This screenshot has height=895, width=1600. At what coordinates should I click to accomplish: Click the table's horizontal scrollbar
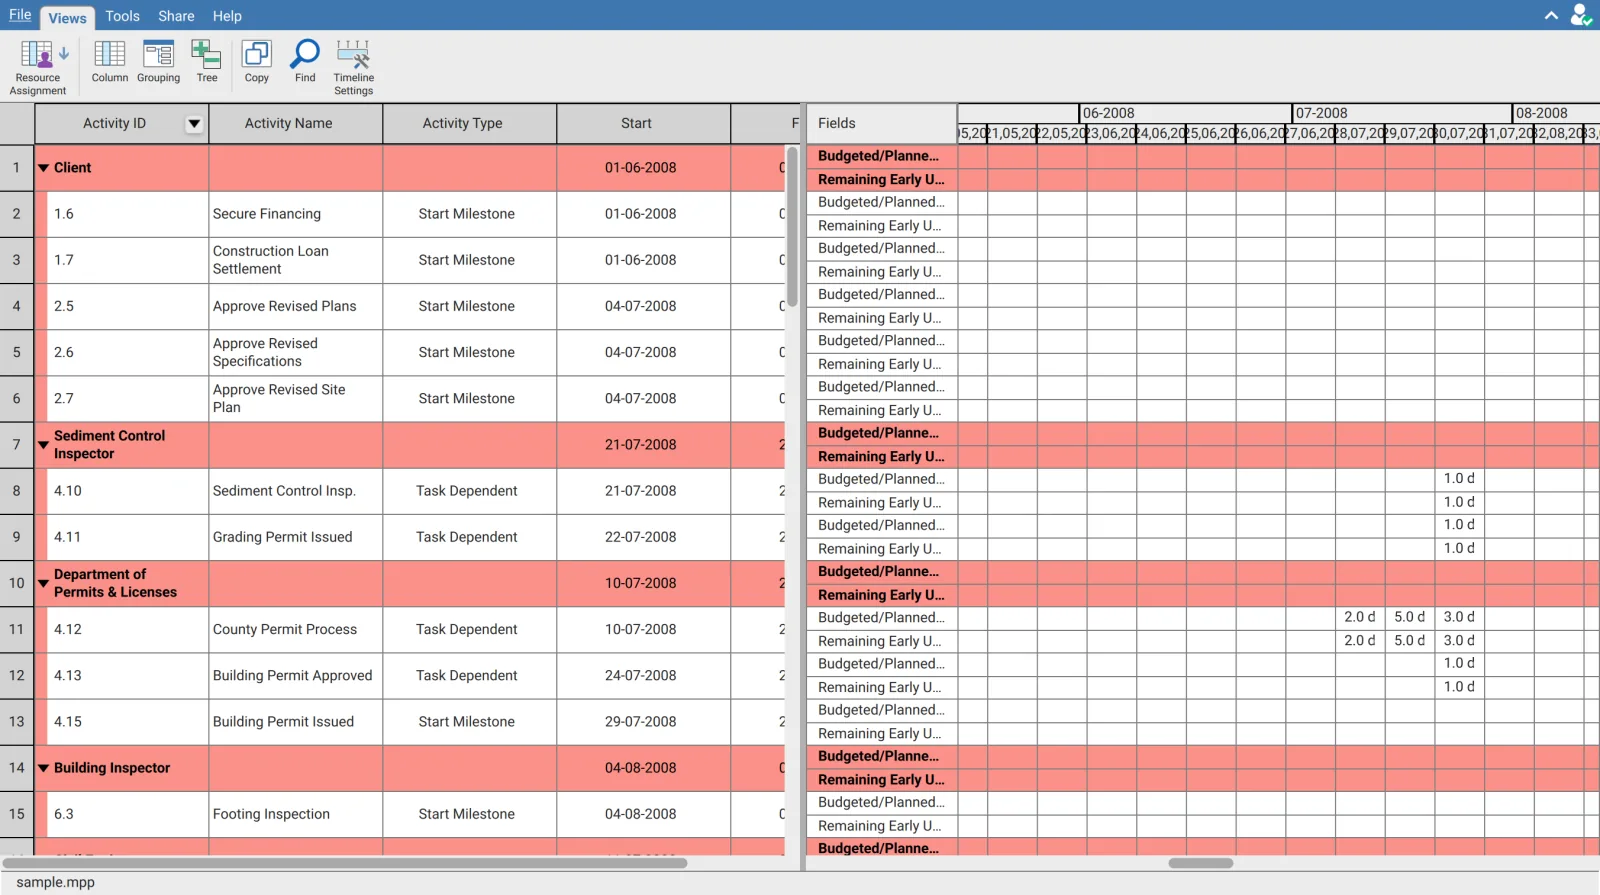pos(345,863)
